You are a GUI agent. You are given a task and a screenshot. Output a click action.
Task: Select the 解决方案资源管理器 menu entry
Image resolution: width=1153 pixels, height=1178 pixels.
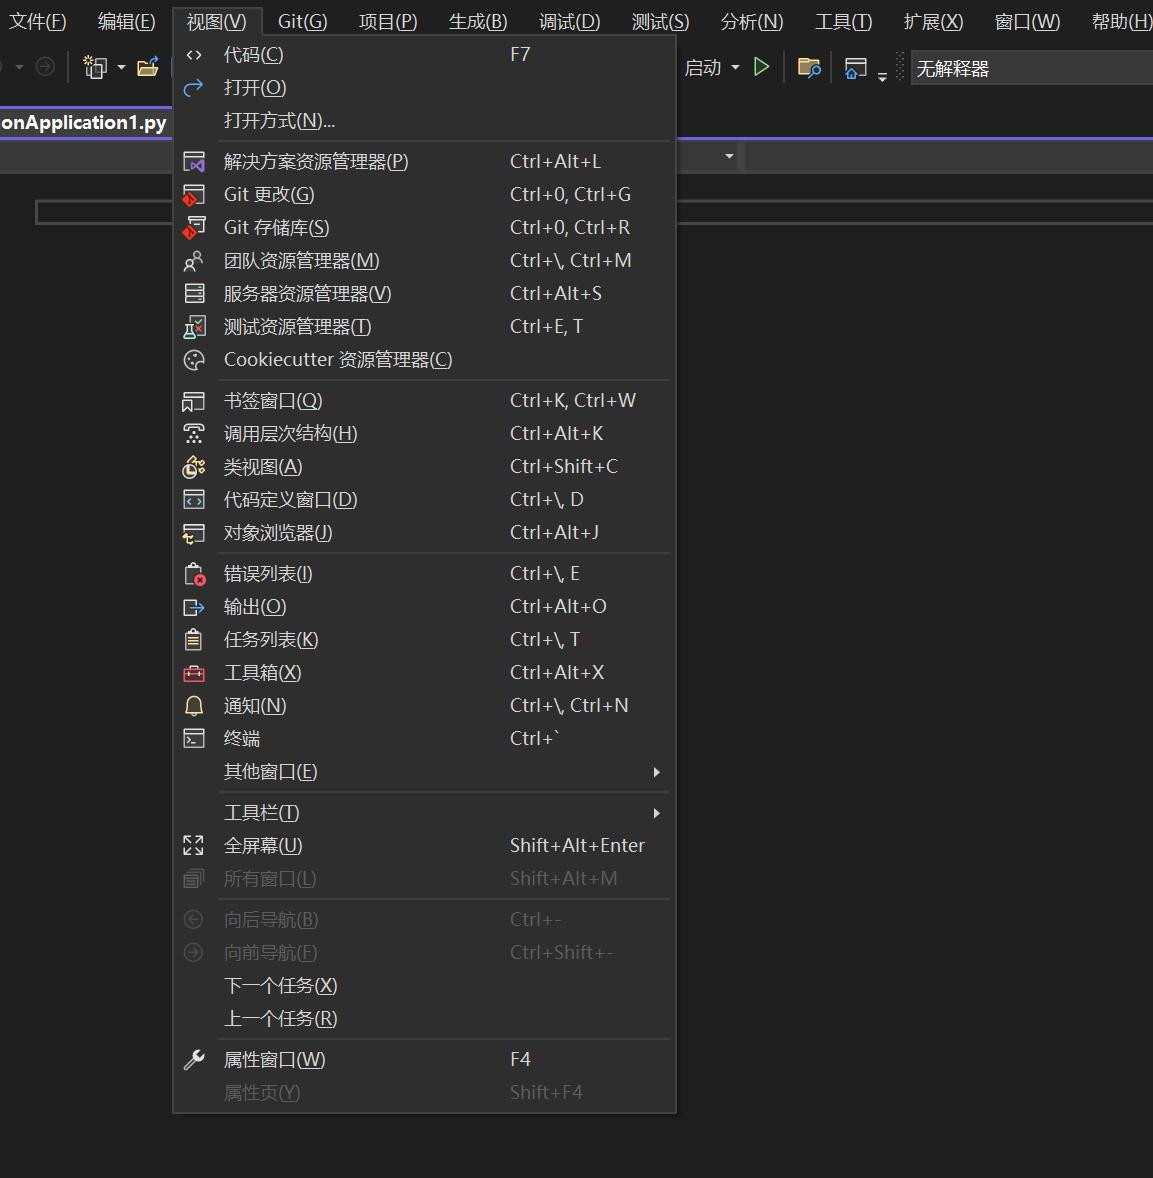click(x=315, y=161)
